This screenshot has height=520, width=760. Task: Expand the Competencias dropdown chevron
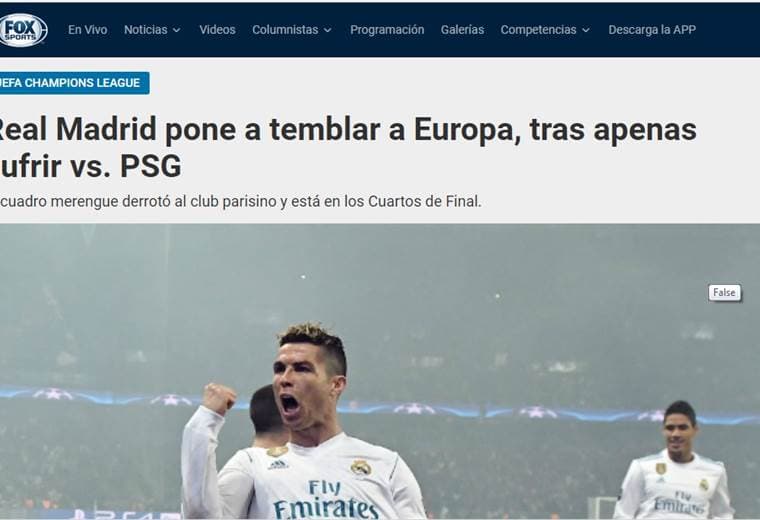click(x=586, y=30)
